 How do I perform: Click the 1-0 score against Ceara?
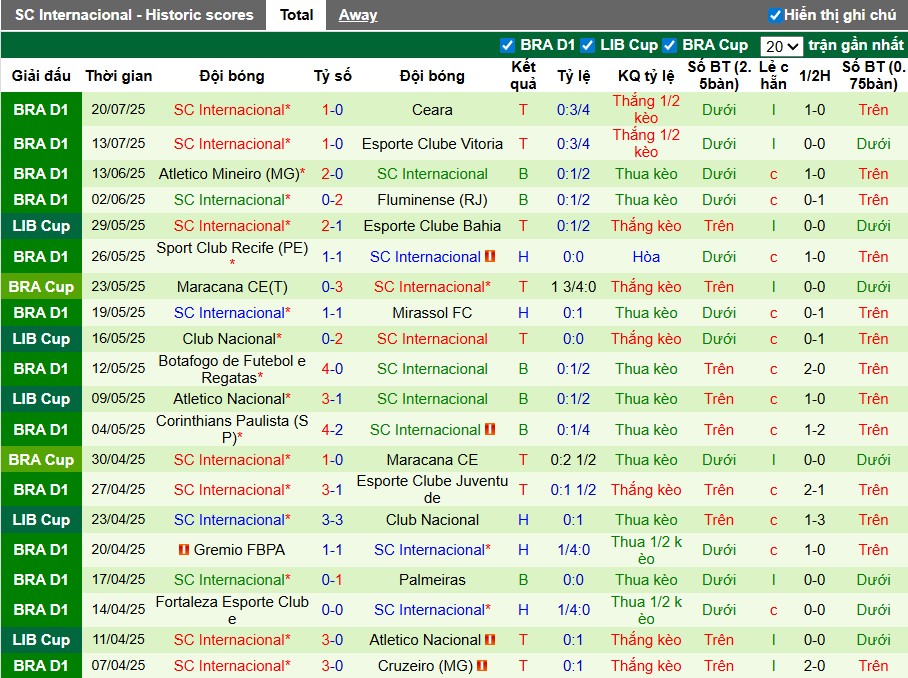[x=332, y=109]
